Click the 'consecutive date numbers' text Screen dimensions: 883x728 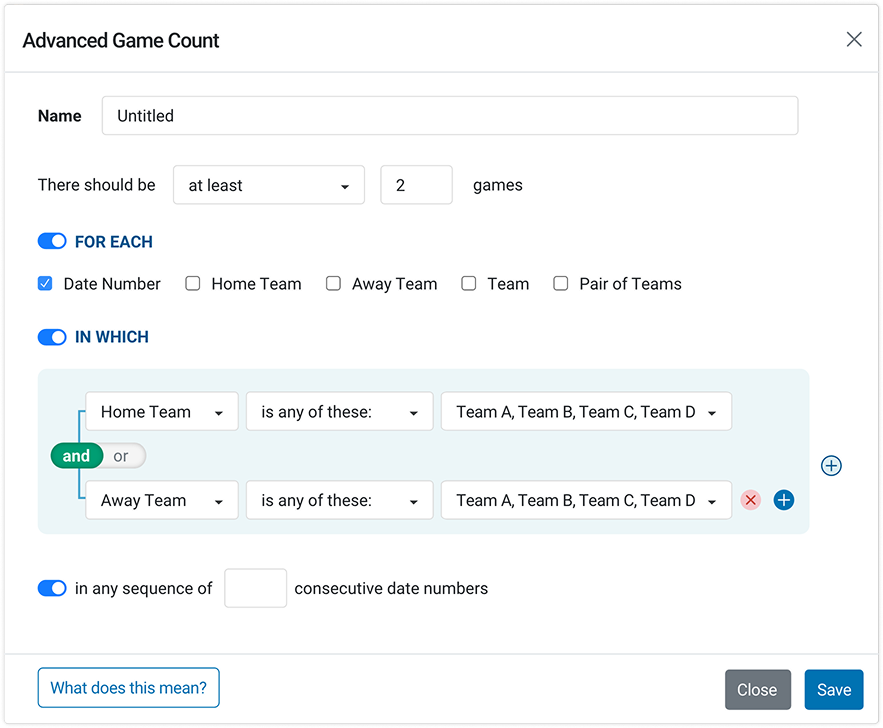coord(391,588)
